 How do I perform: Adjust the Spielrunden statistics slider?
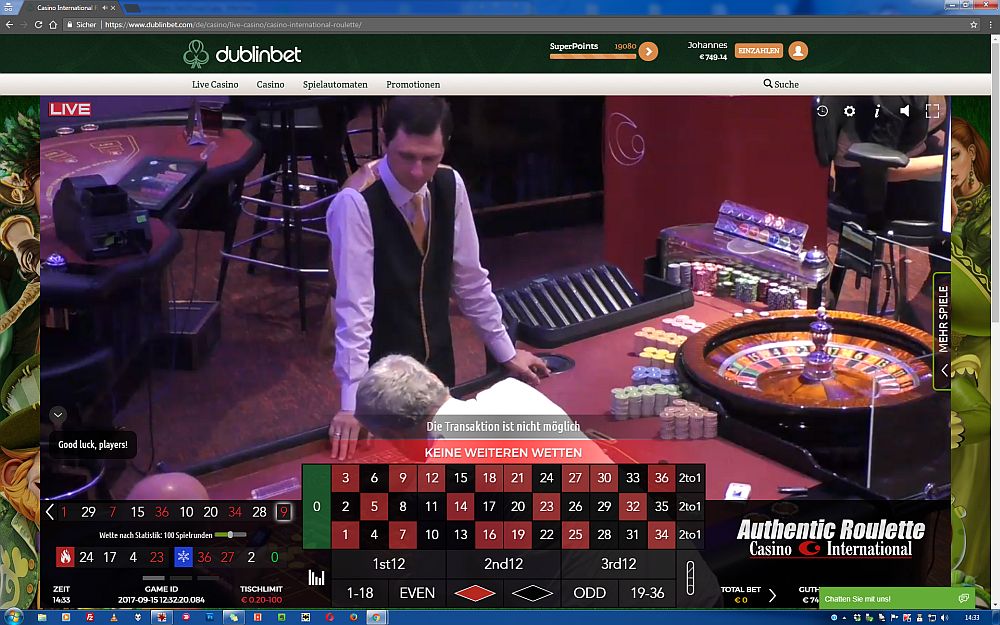[x=232, y=535]
